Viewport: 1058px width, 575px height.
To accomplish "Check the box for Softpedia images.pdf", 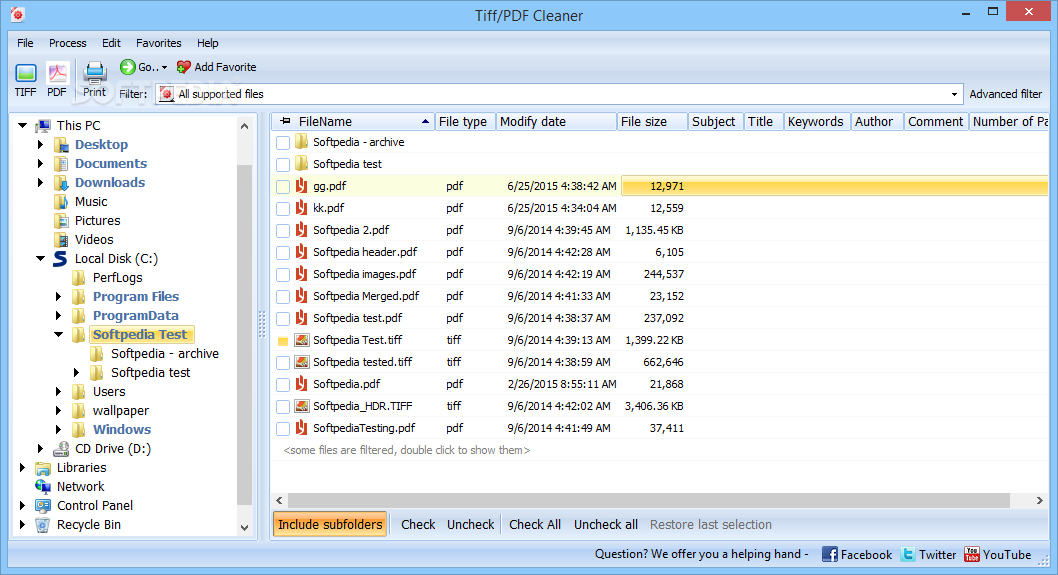I will coord(283,275).
